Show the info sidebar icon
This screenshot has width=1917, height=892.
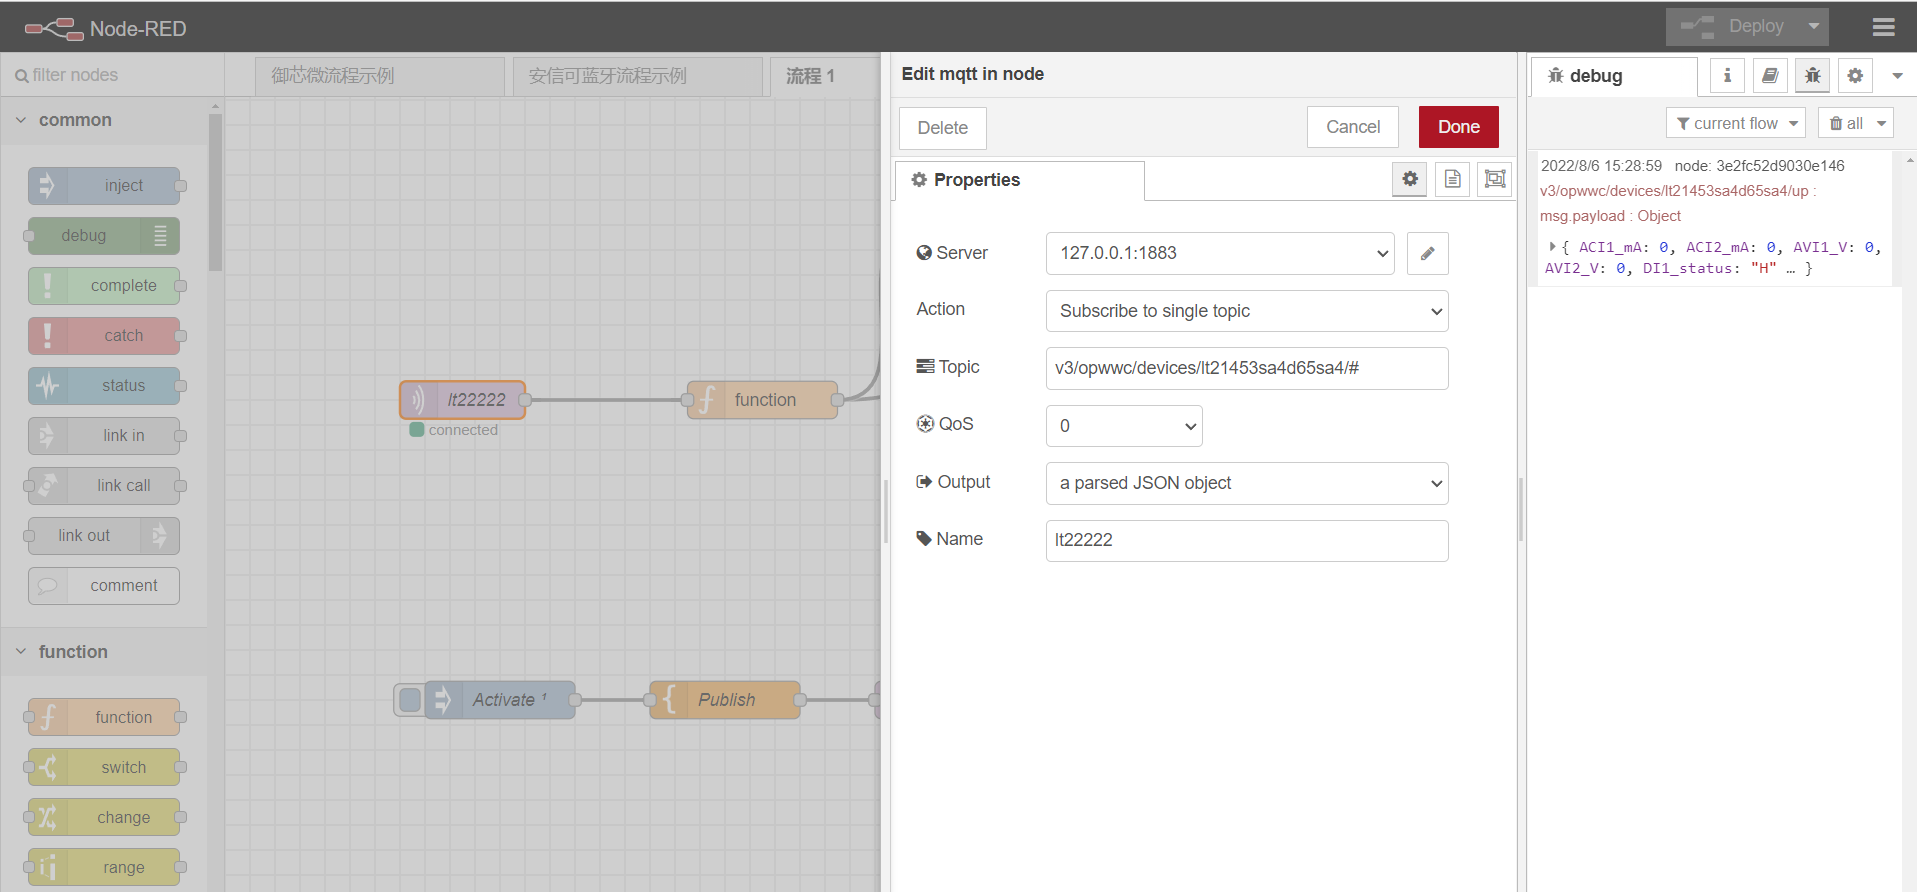1727,75
